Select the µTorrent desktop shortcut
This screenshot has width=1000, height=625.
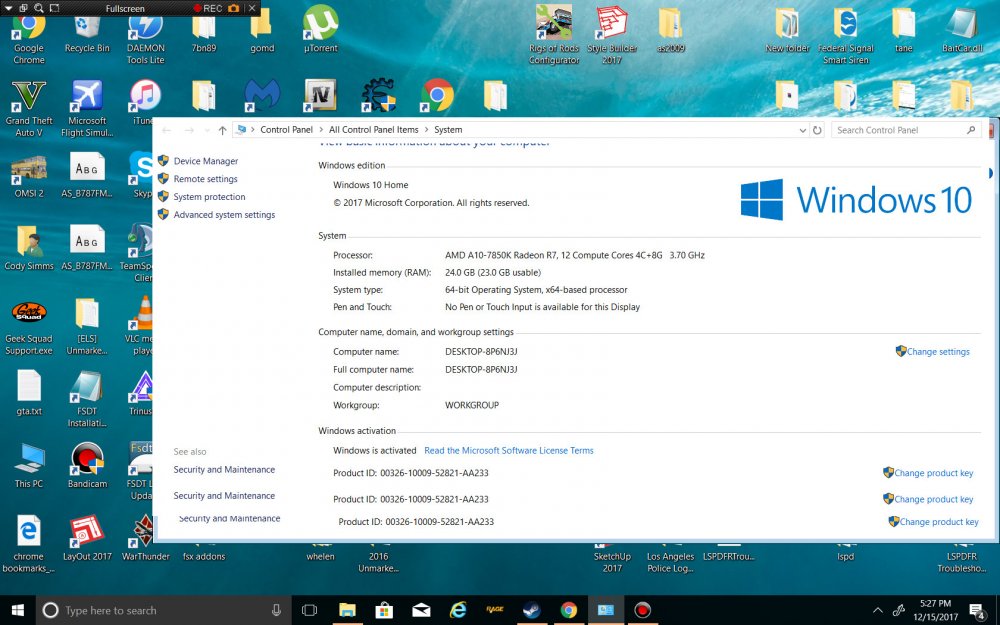[321, 29]
